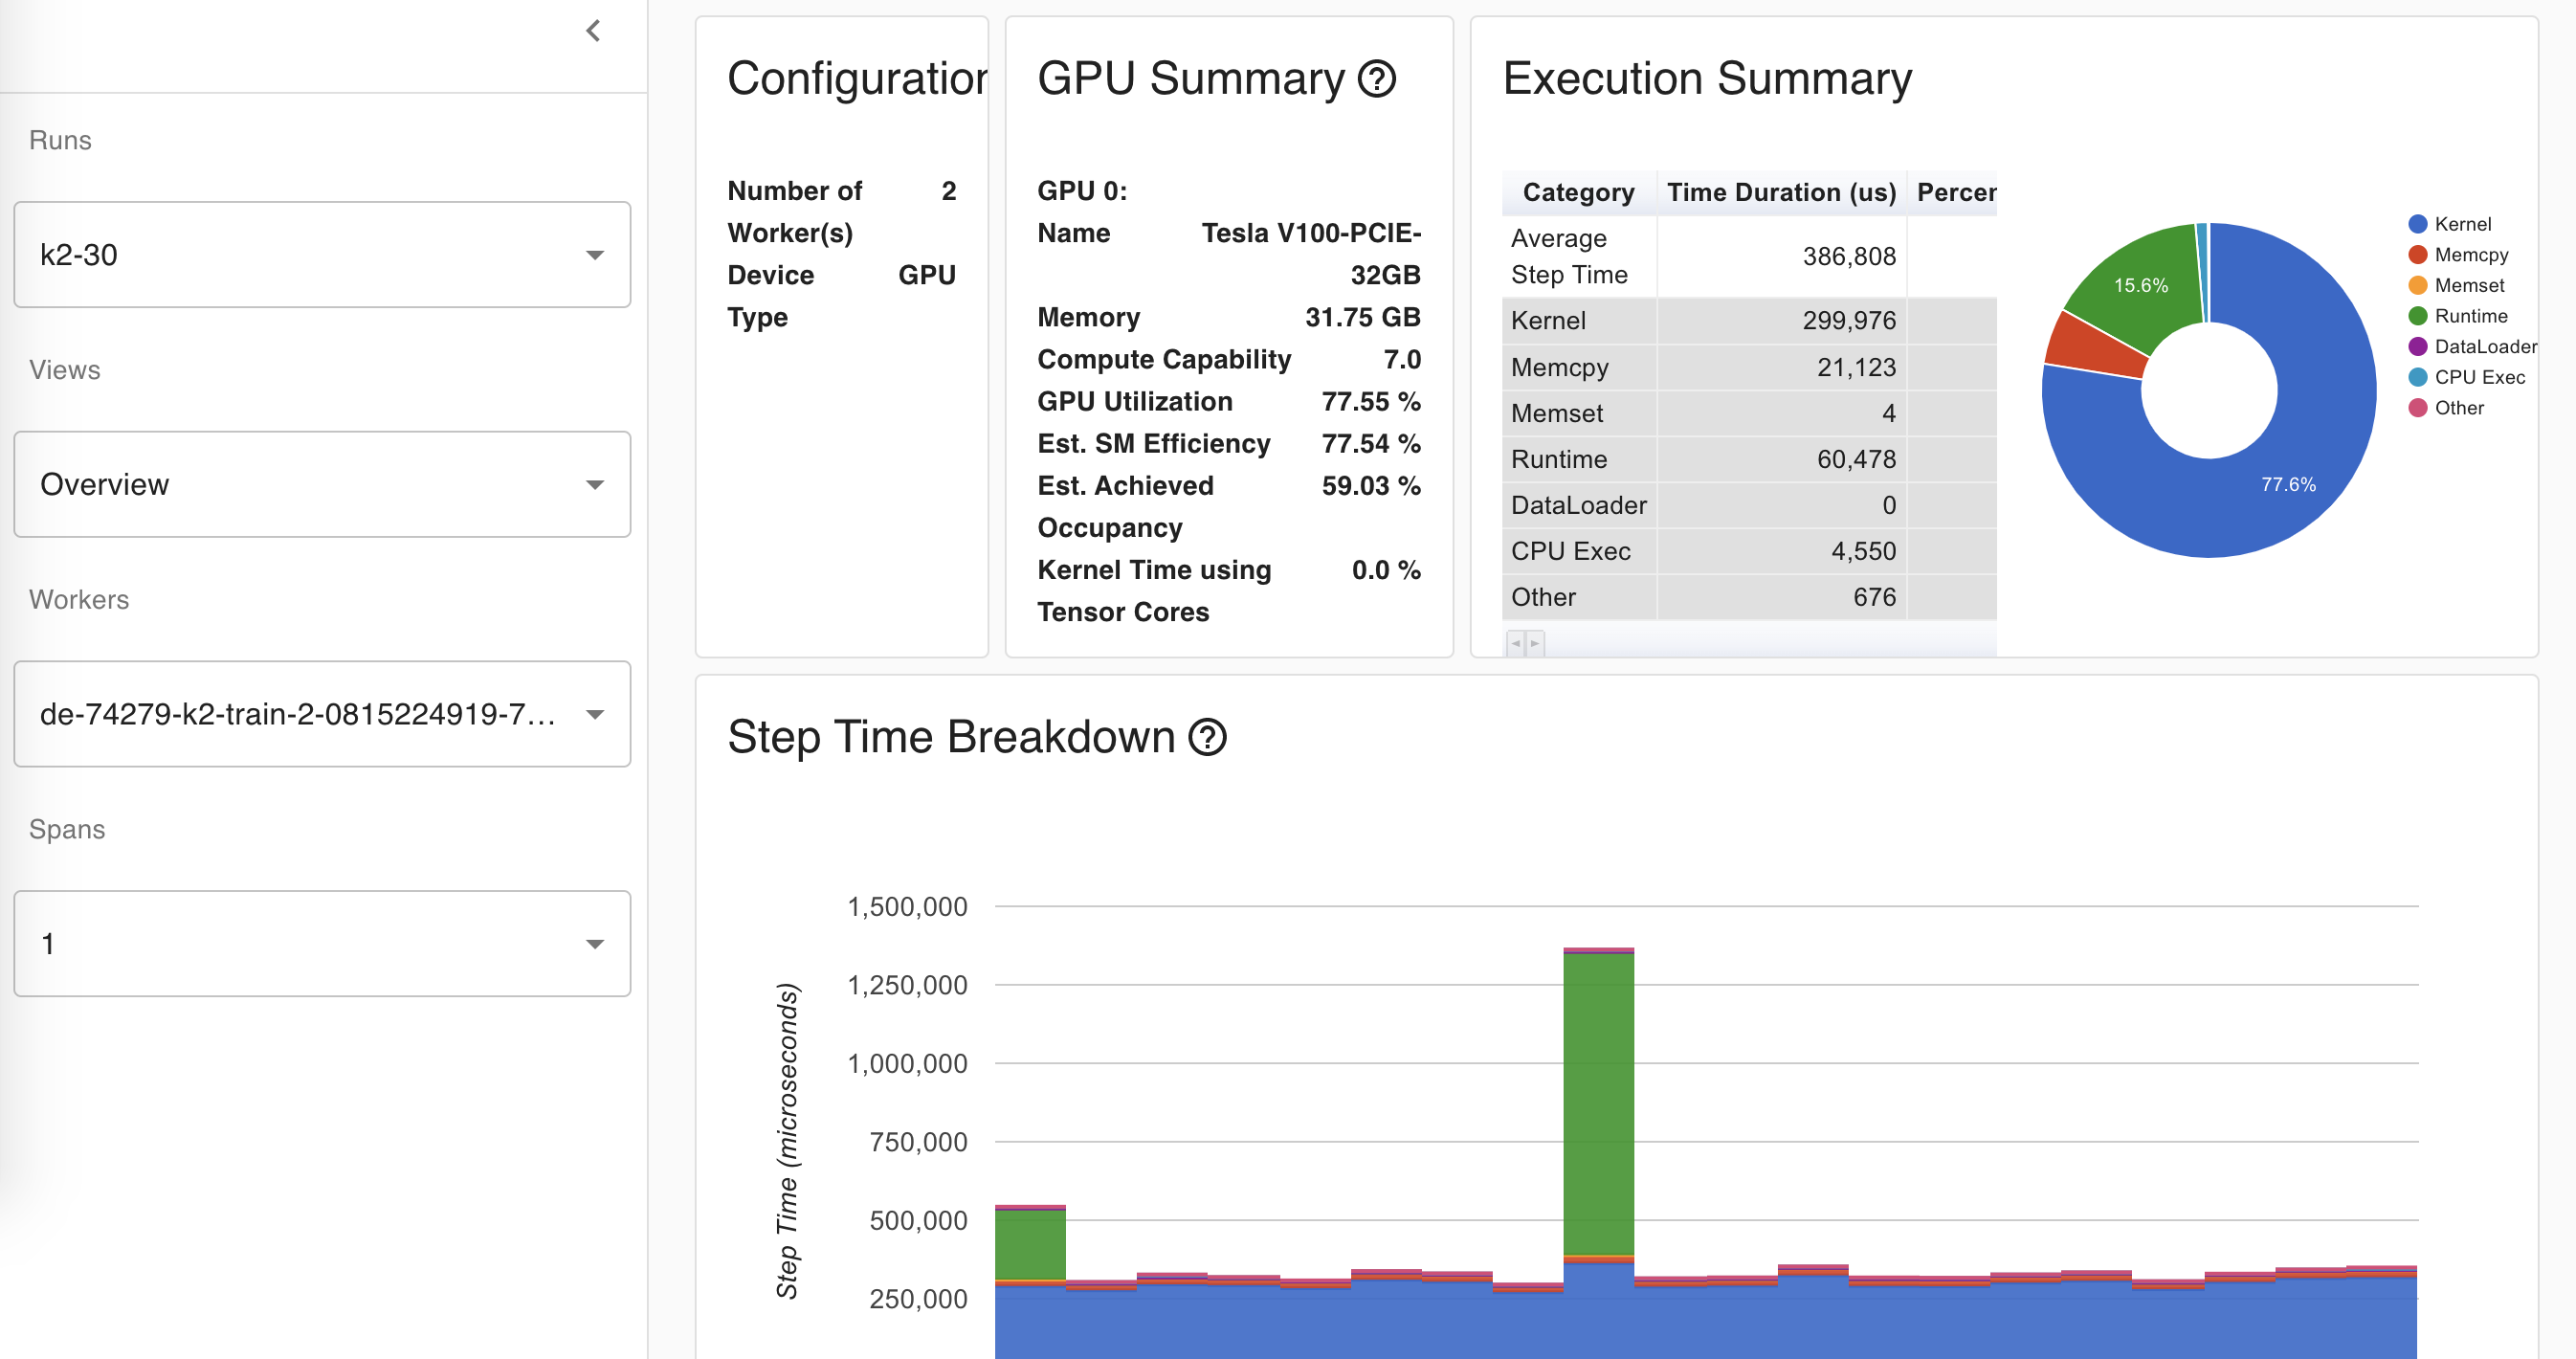Expand the Workers dropdown list
Image resolution: width=2576 pixels, height=1359 pixels.
322,714
